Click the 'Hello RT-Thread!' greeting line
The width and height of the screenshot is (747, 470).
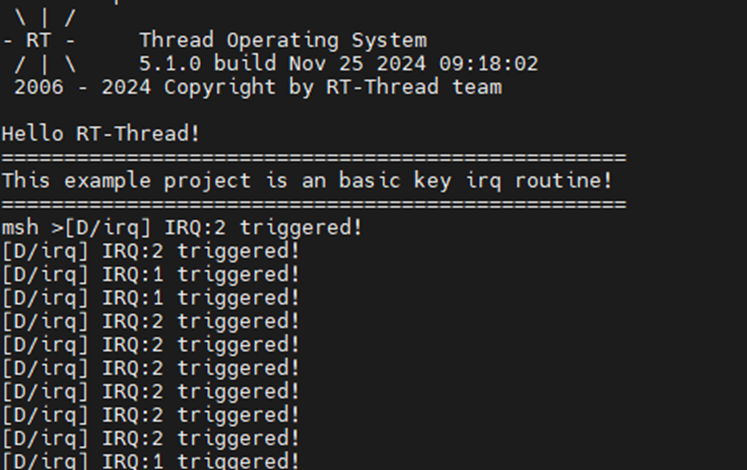click(101, 134)
